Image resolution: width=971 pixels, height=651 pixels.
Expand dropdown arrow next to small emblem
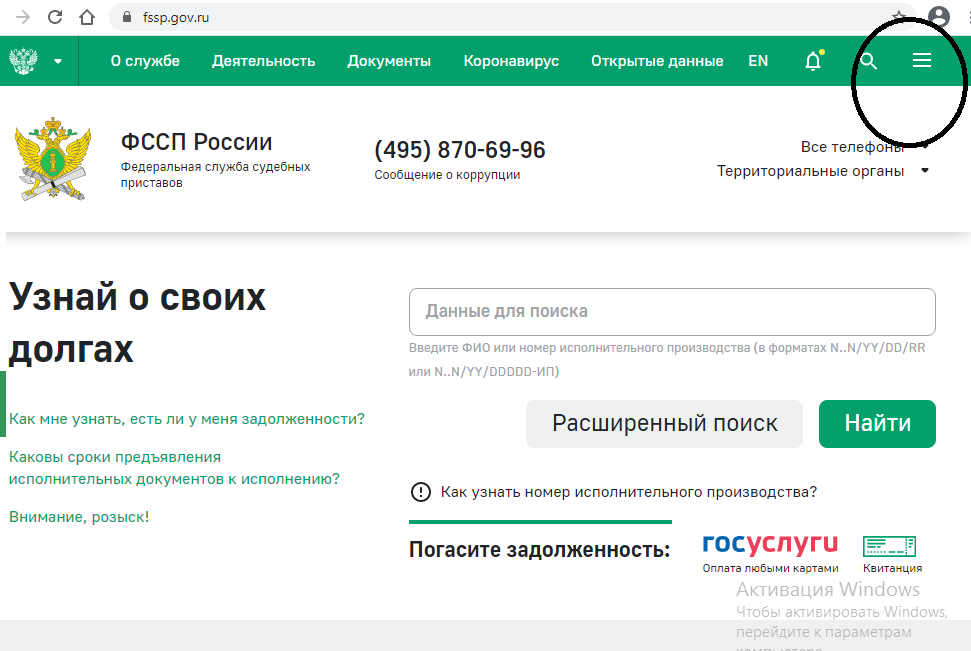pos(58,61)
